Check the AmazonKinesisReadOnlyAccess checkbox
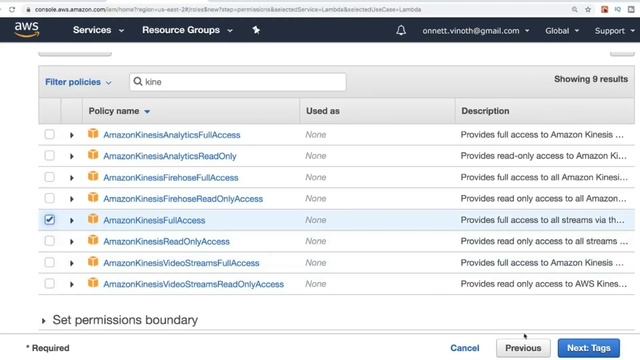The image size is (640, 360). [49, 241]
